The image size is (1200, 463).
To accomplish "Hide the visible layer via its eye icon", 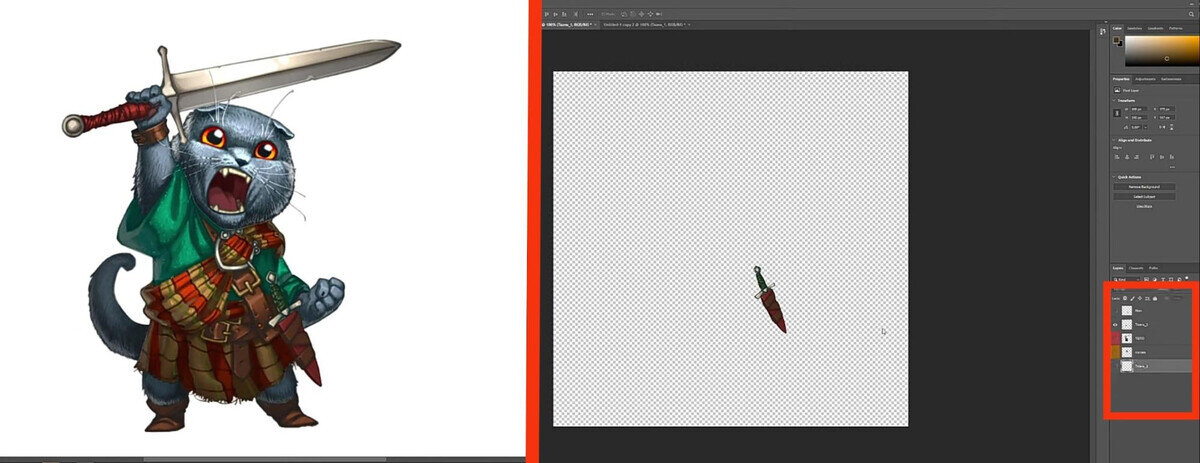I will [x=1115, y=324].
